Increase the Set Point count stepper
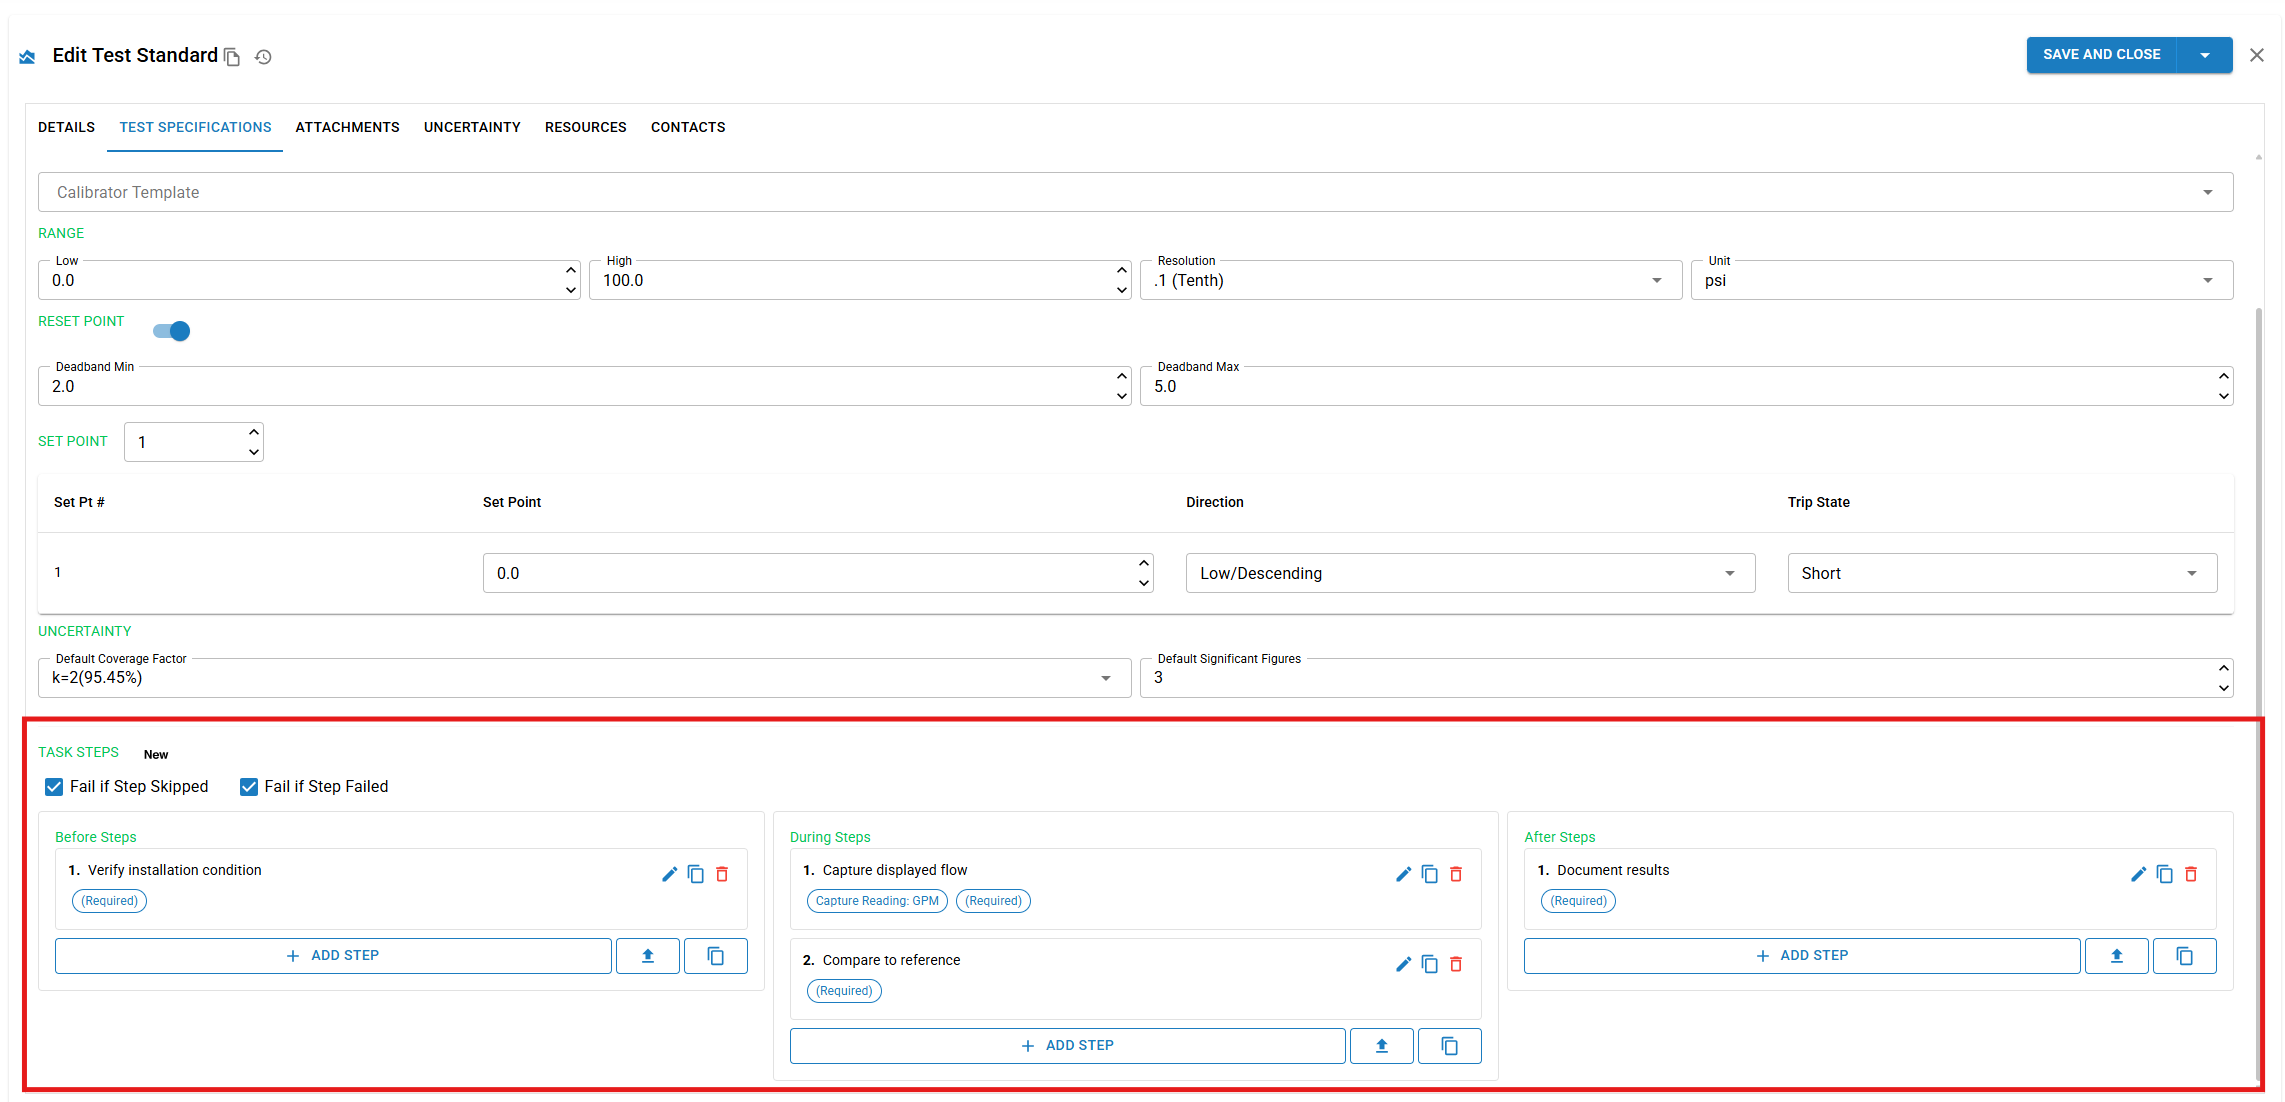Viewport: 2285px width, 1102px height. 254,432
